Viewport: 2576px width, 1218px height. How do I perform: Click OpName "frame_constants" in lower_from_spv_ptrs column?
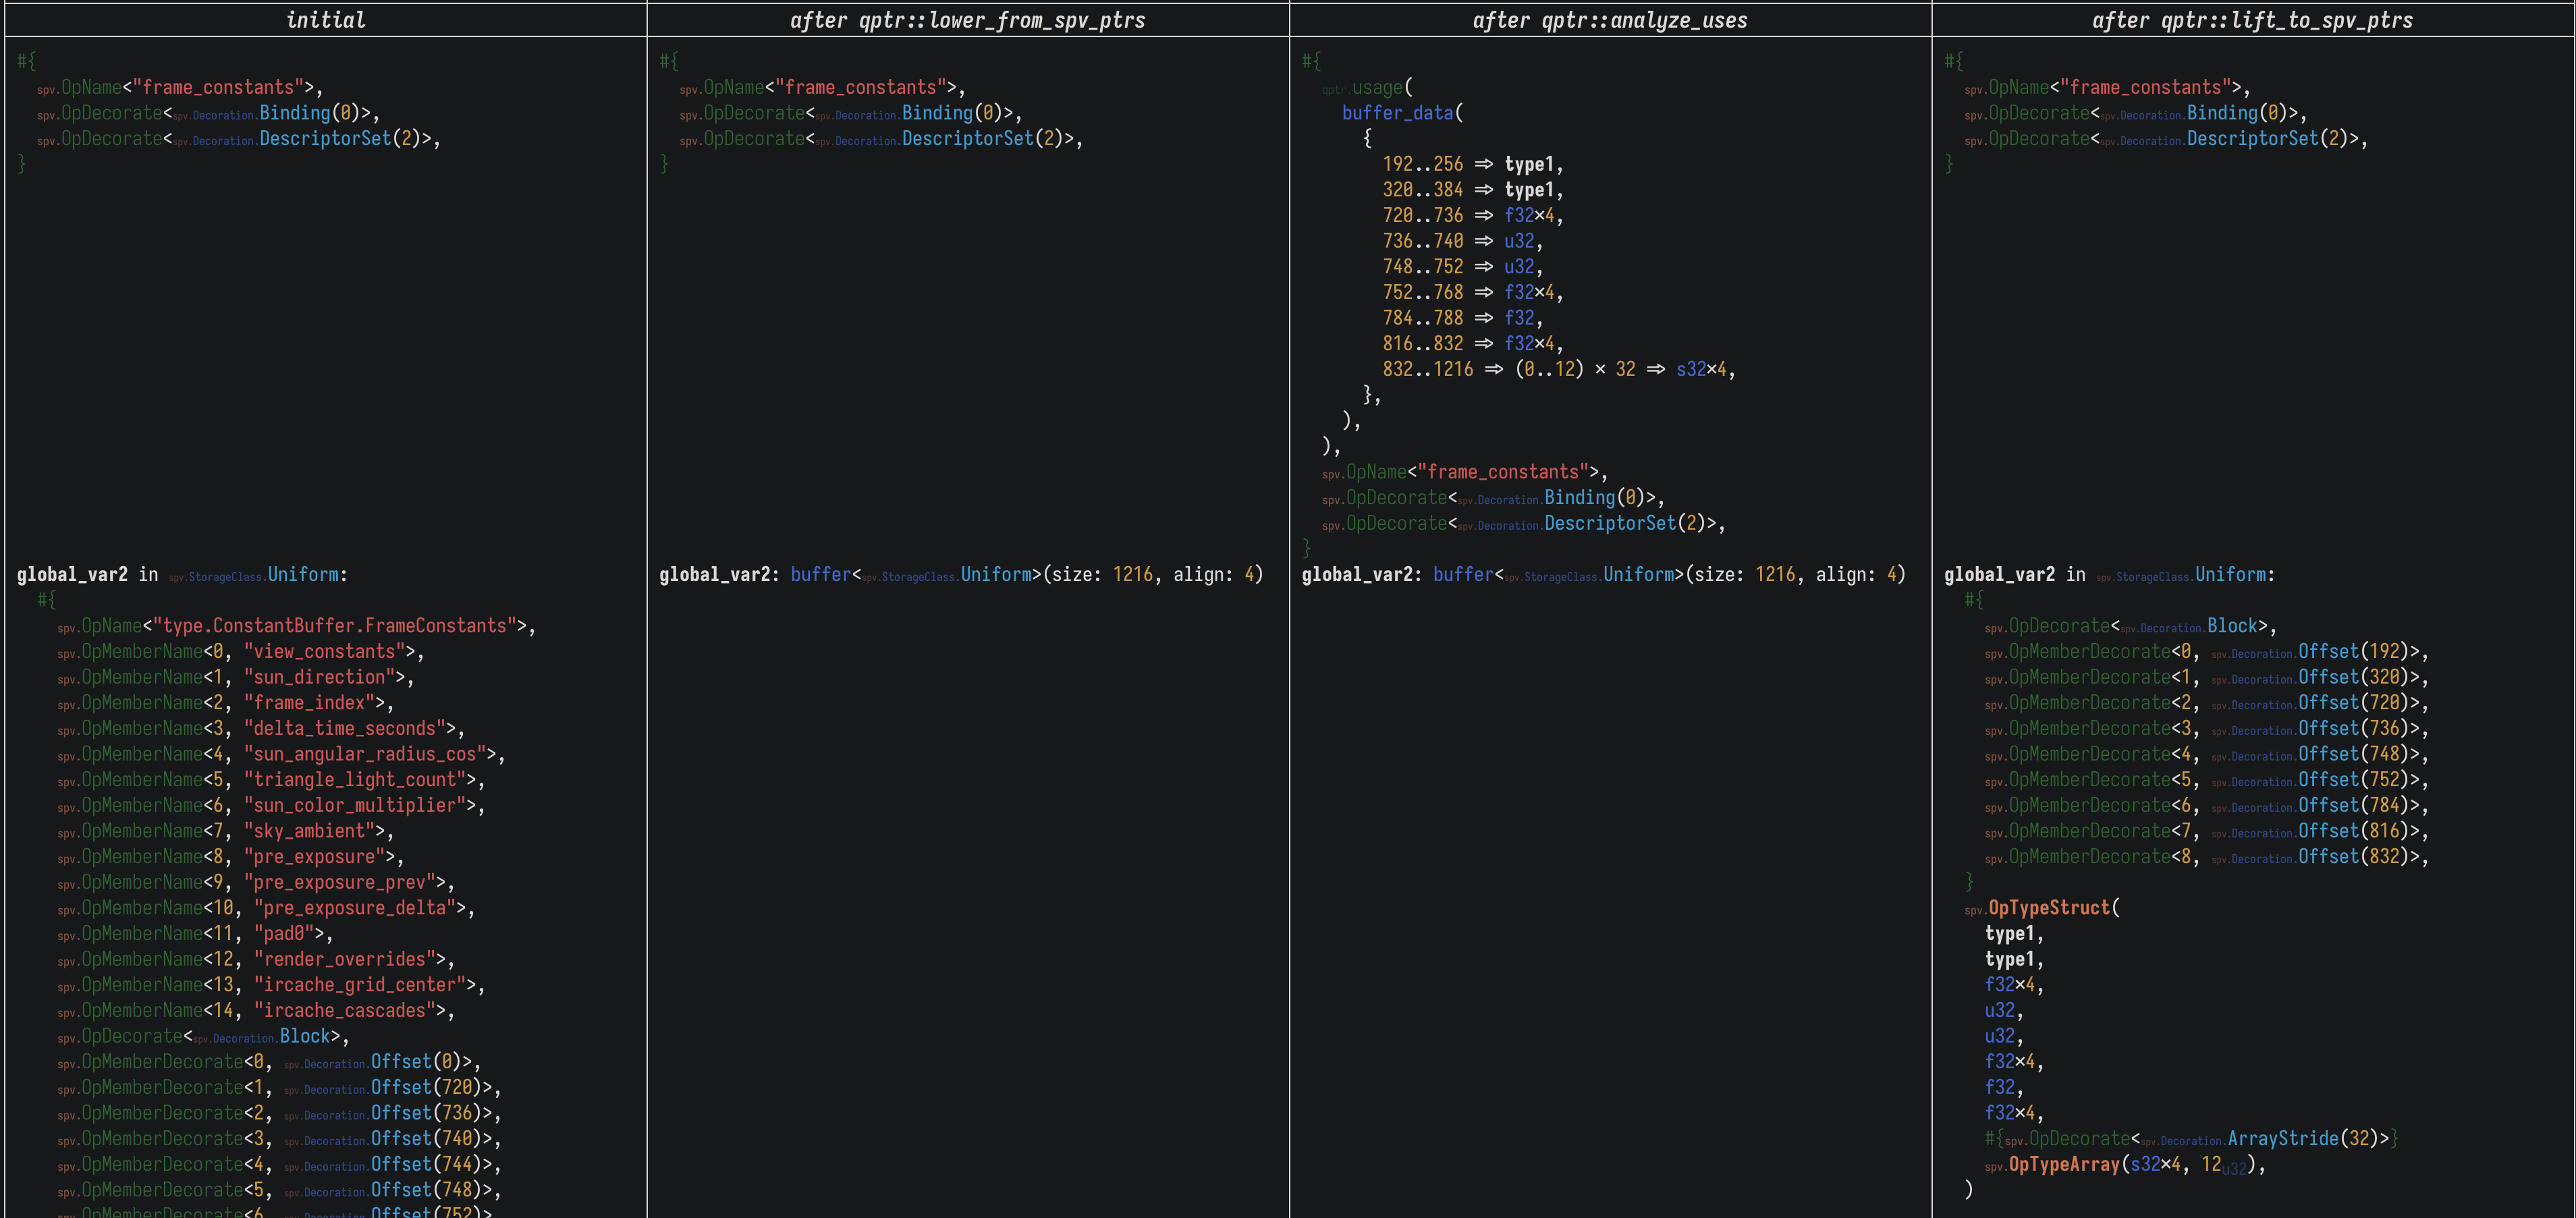coord(822,88)
